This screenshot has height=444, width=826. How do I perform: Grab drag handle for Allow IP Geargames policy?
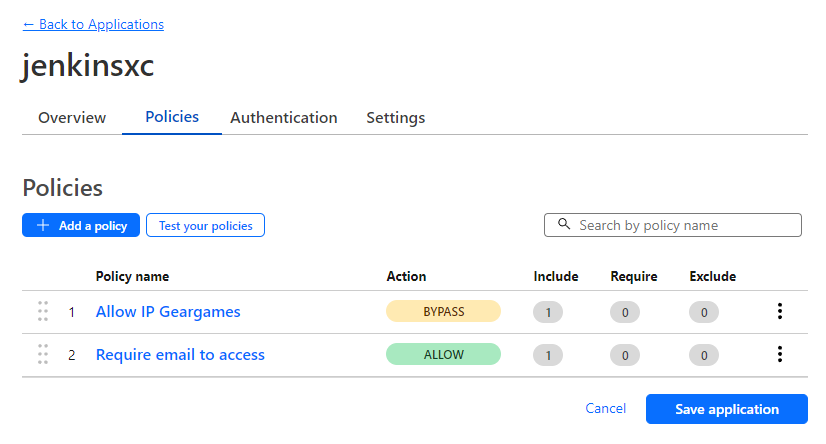[x=43, y=311]
